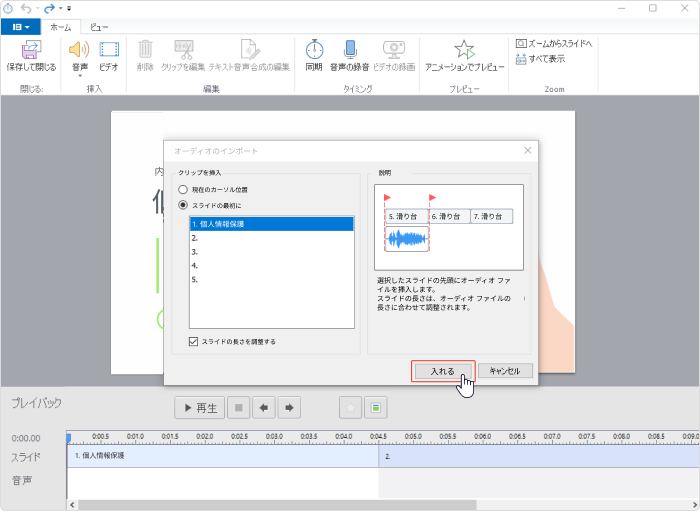
Task: Start 音声の録音 from ribbon
Action: (x=350, y=50)
